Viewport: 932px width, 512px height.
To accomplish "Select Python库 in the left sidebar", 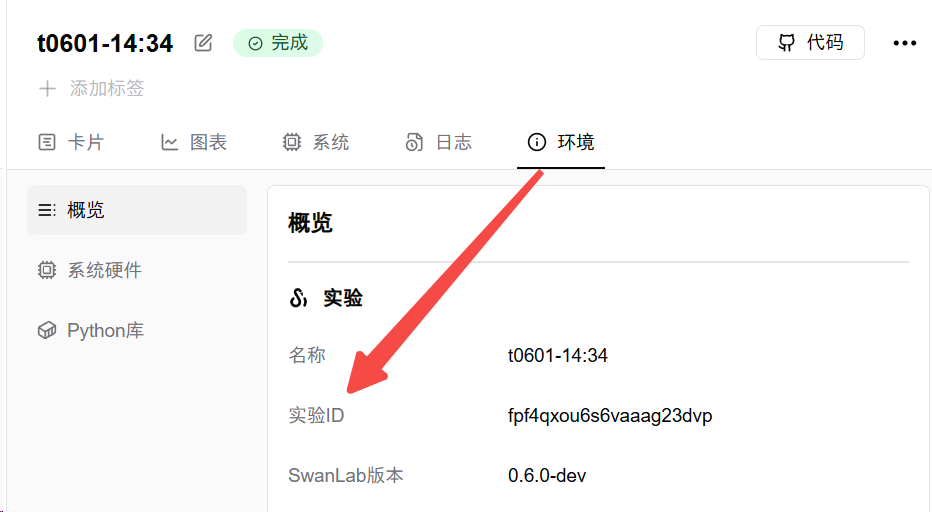I will click(105, 330).
